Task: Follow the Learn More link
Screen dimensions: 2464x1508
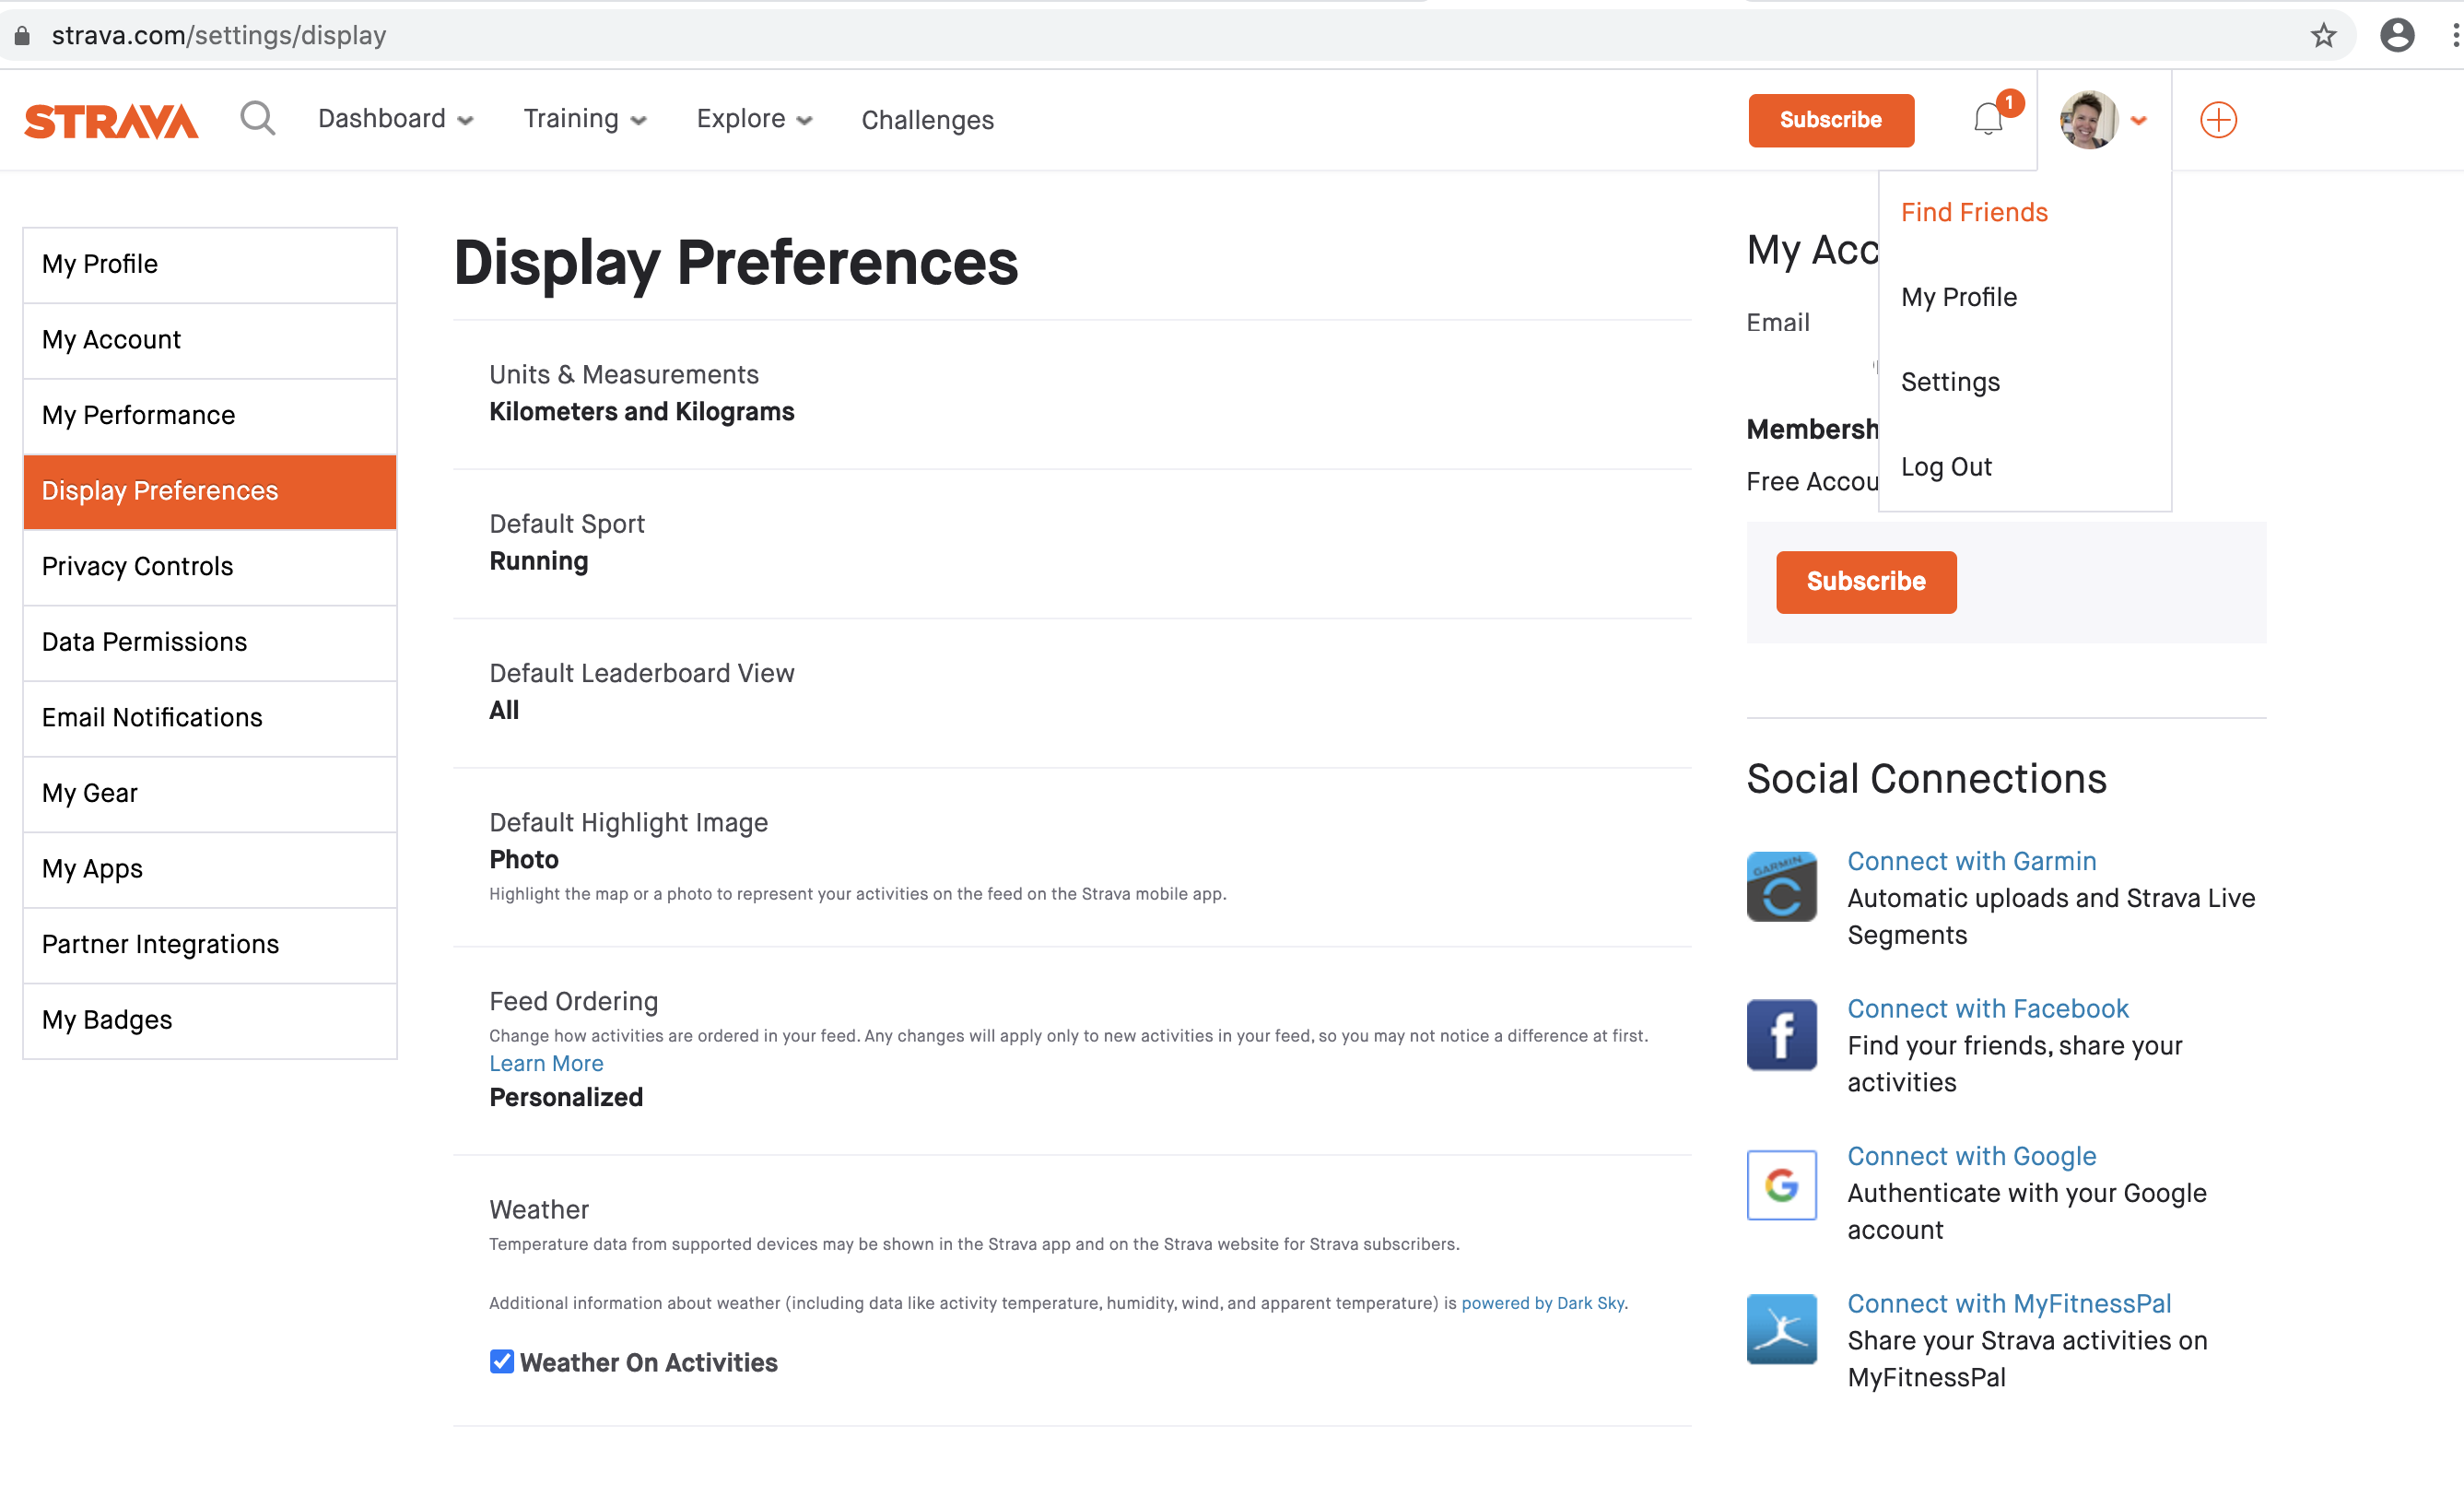Action: coord(546,1063)
